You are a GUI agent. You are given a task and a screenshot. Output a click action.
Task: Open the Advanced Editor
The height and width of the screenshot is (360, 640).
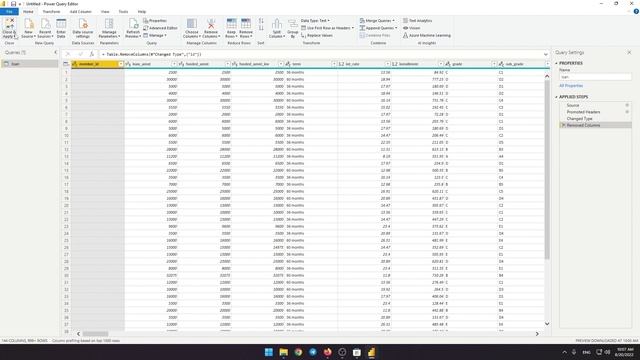[160, 28]
